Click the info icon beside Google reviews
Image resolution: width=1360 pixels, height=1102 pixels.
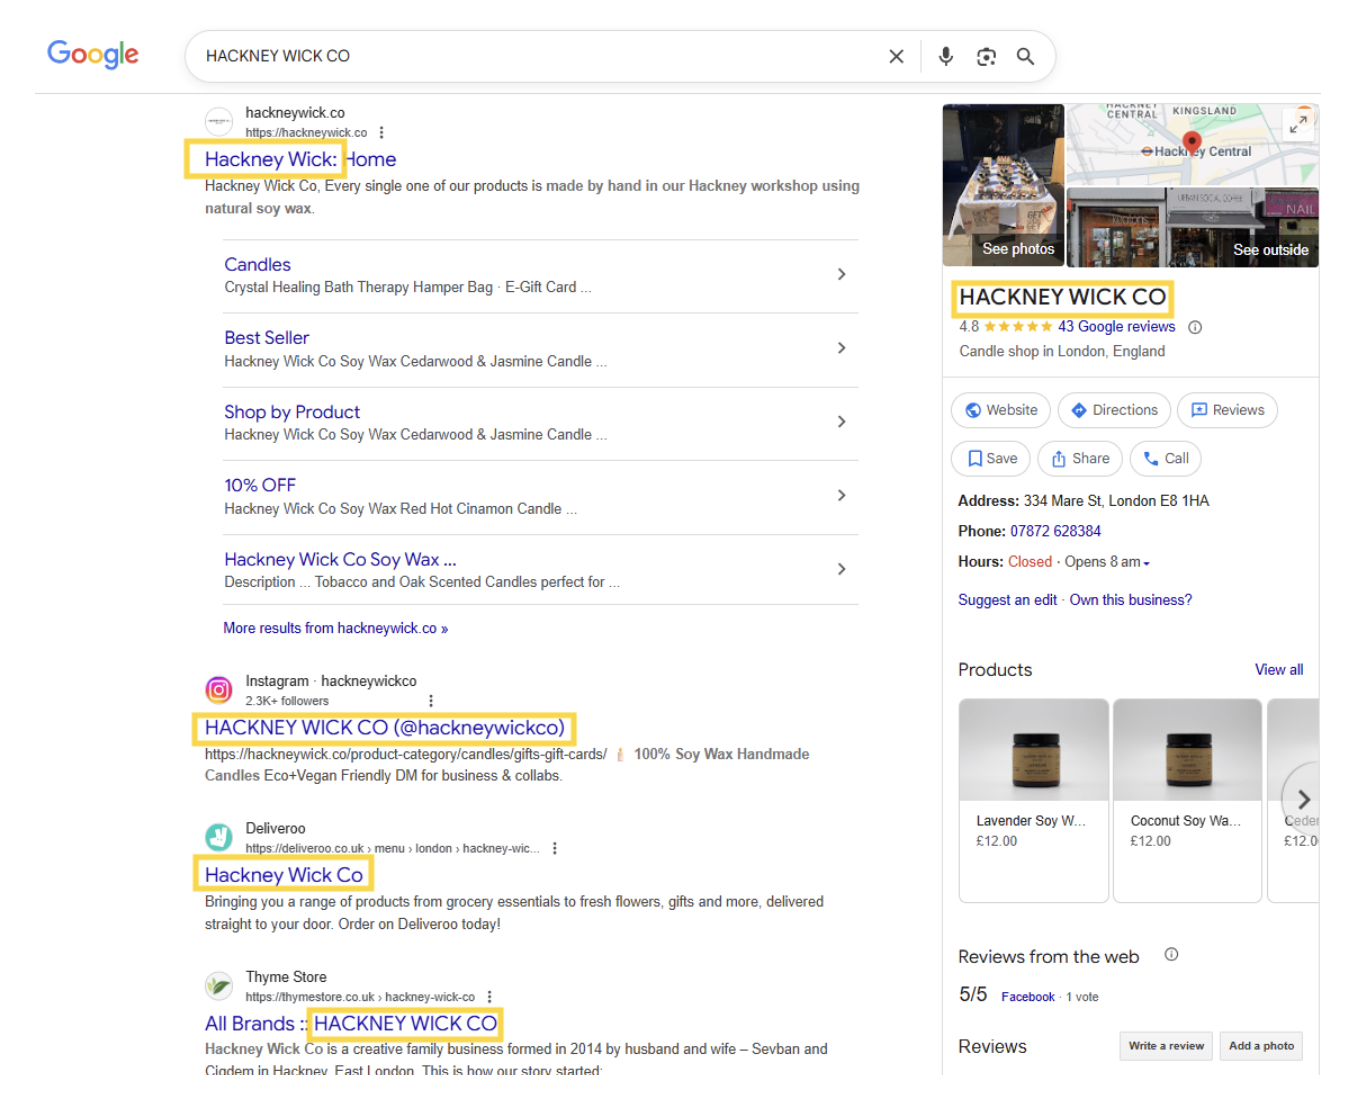coord(1195,327)
